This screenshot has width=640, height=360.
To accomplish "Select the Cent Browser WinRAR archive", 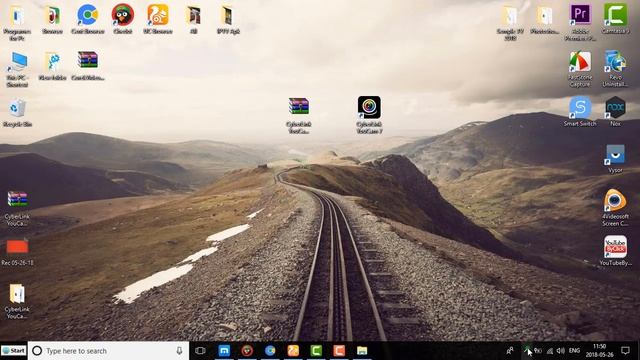I will coord(87,60).
